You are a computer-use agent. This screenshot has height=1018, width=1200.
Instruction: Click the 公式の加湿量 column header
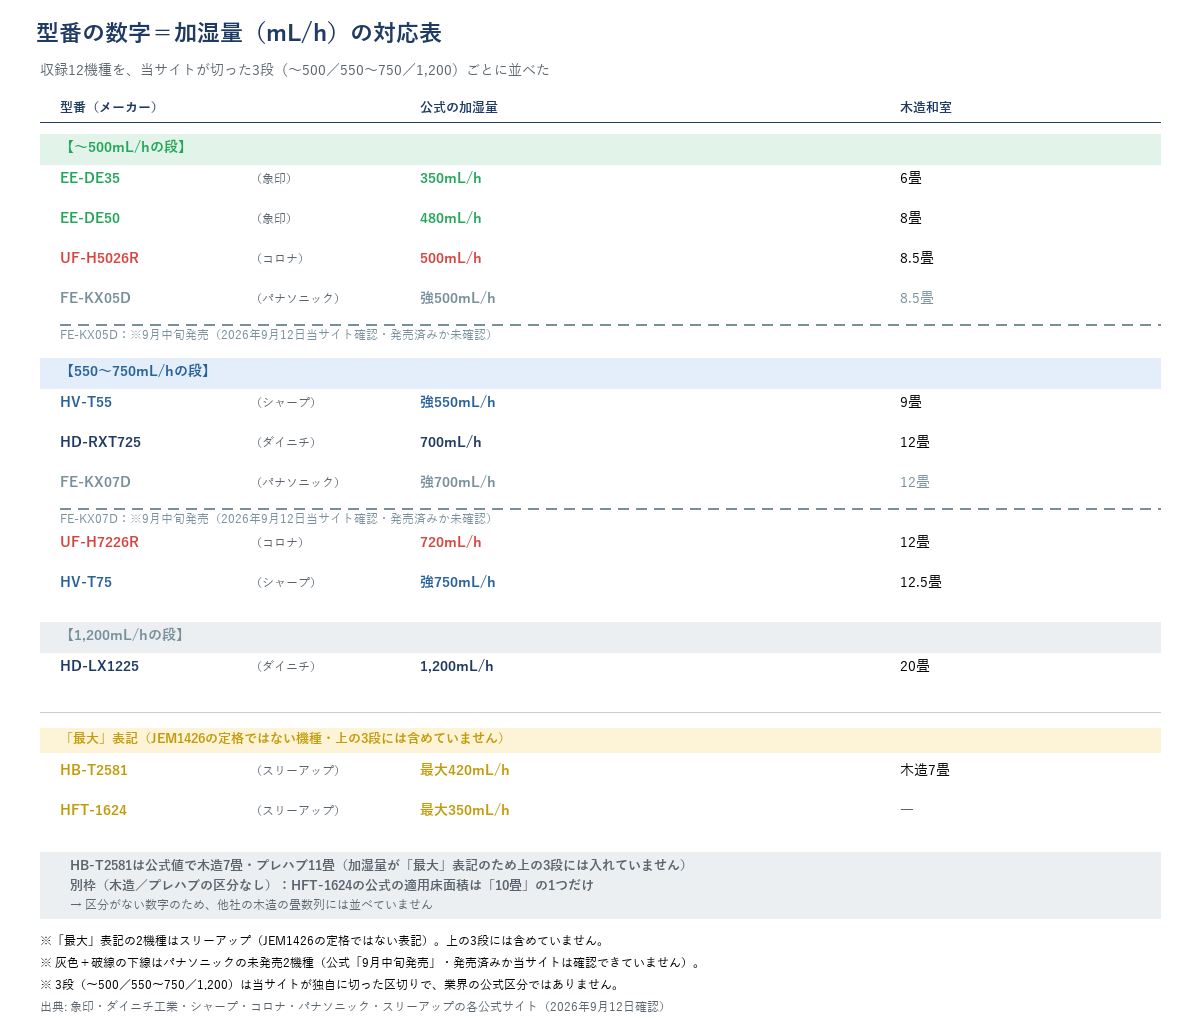click(459, 107)
